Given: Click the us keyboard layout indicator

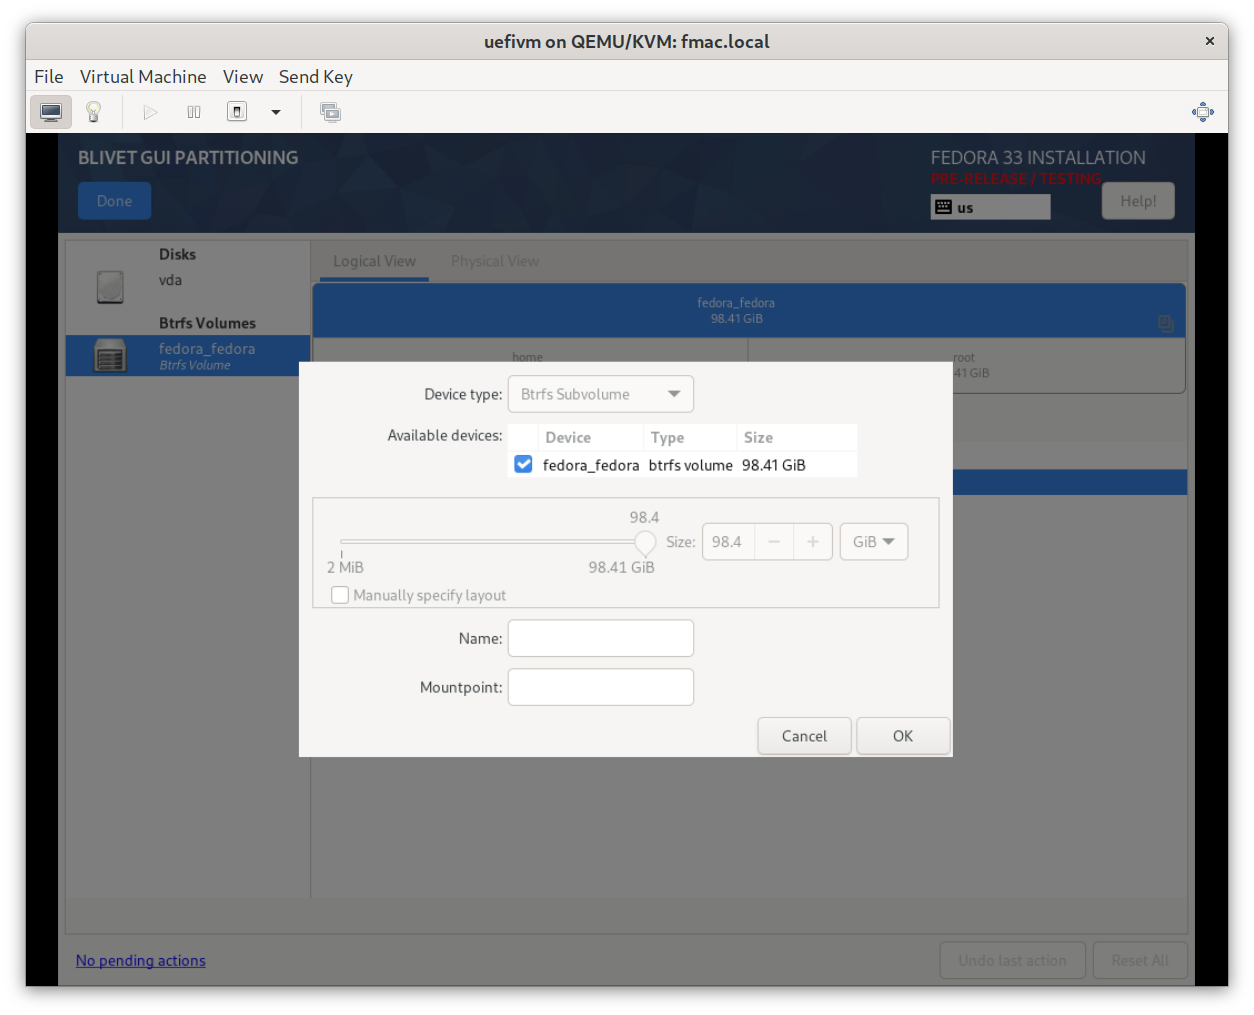Looking at the screenshot, I should pyautogui.click(x=990, y=207).
